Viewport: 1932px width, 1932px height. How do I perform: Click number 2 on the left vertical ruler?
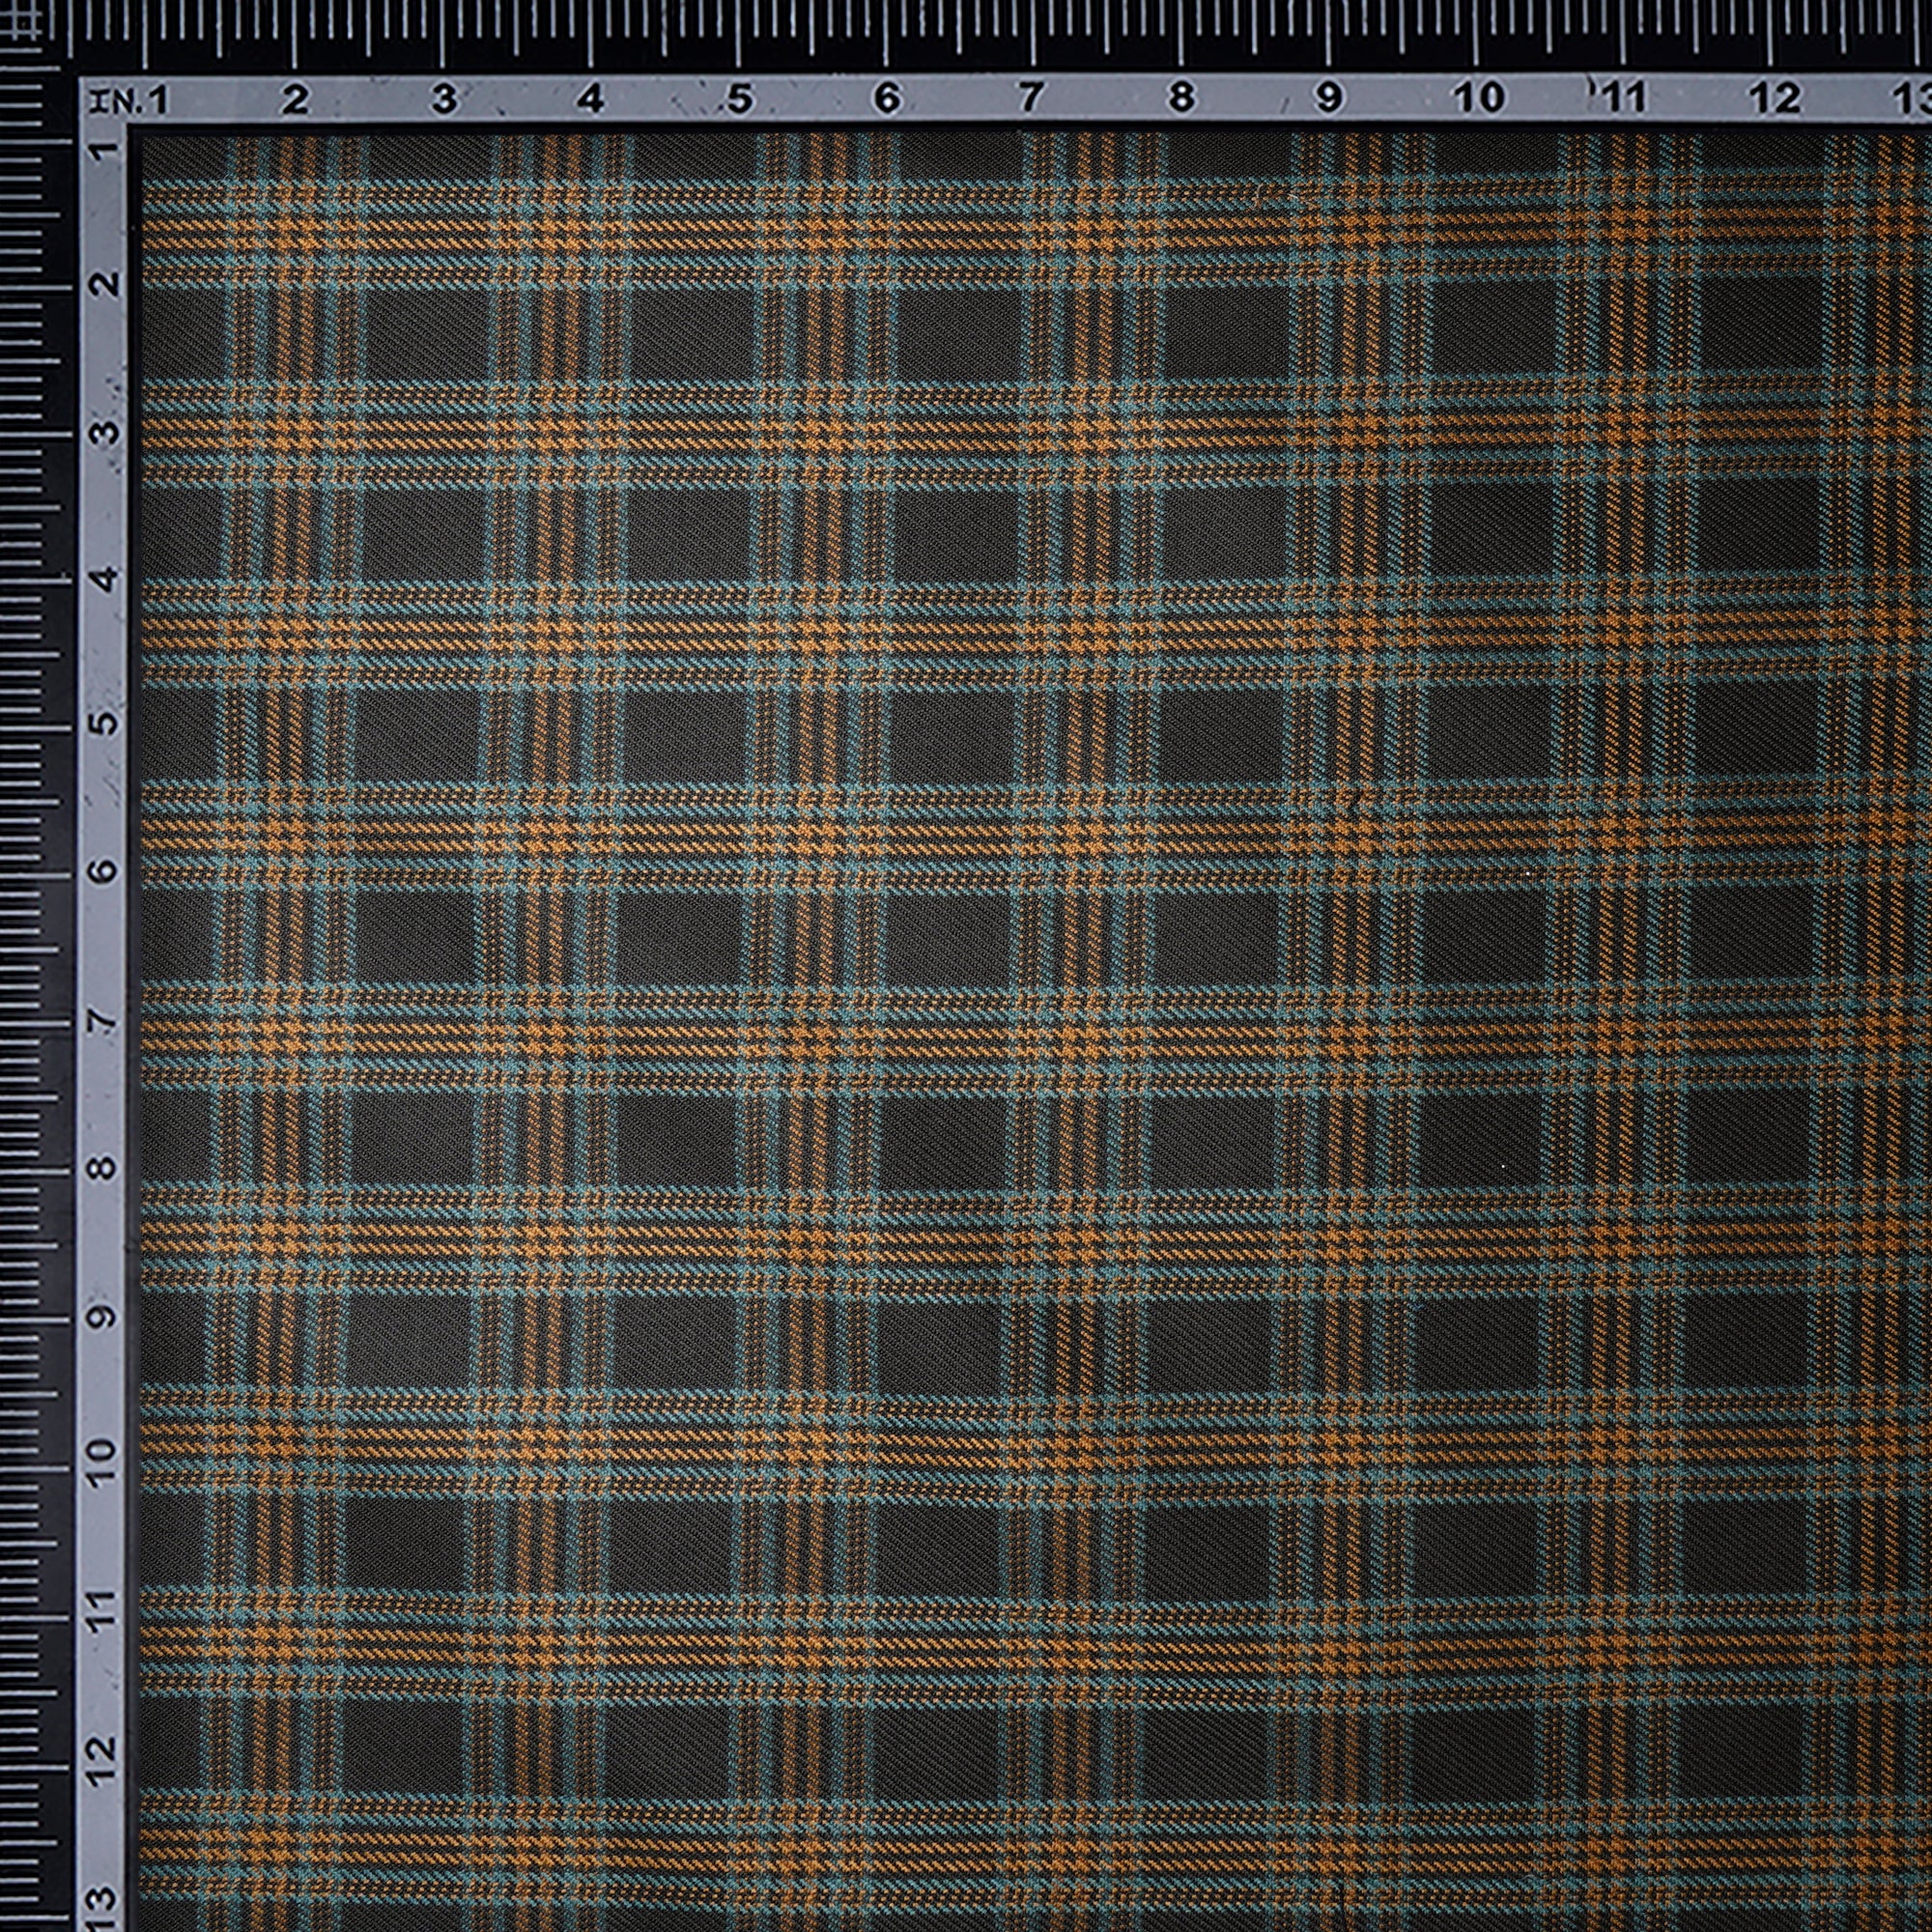pos(106,286)
